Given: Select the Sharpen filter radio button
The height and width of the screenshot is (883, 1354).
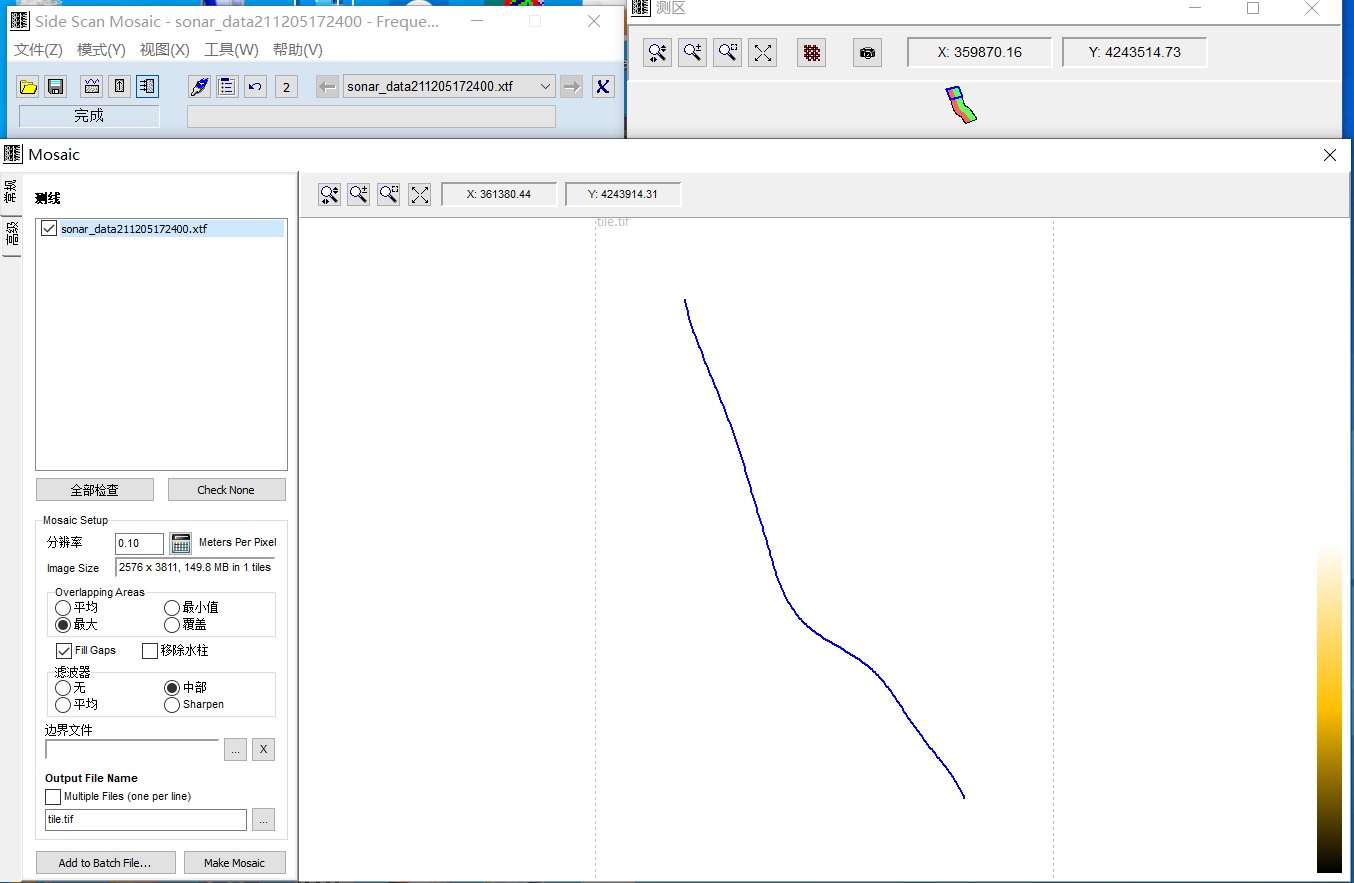Looking at the screenshot, I should click(x=172, y=705).
